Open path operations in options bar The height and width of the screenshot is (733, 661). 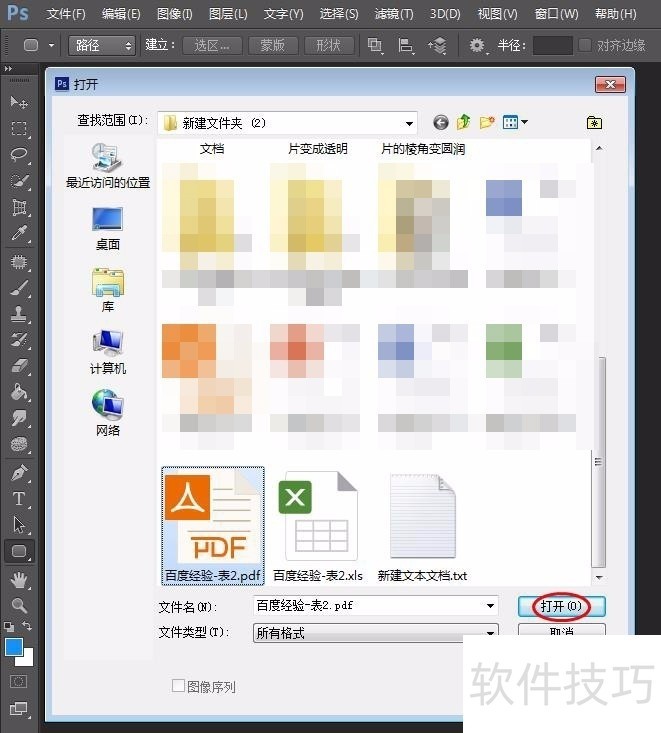[374, 45]
